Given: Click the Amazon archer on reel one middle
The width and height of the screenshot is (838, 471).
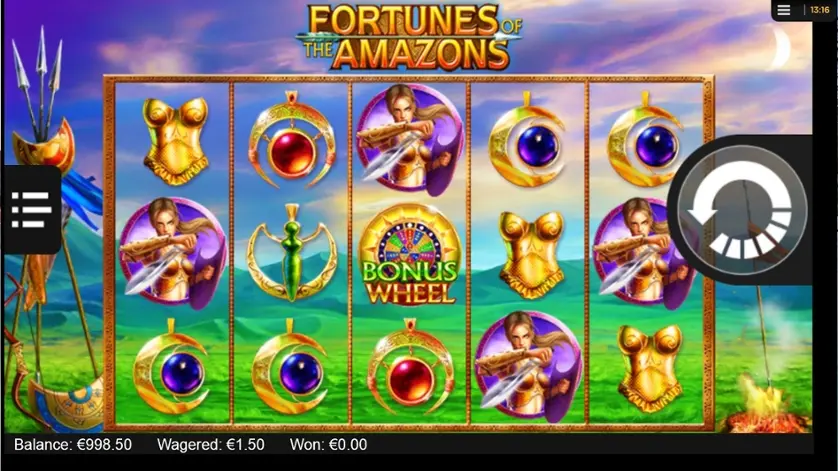Looking at the screenshot, I should (x=173, y=253).
